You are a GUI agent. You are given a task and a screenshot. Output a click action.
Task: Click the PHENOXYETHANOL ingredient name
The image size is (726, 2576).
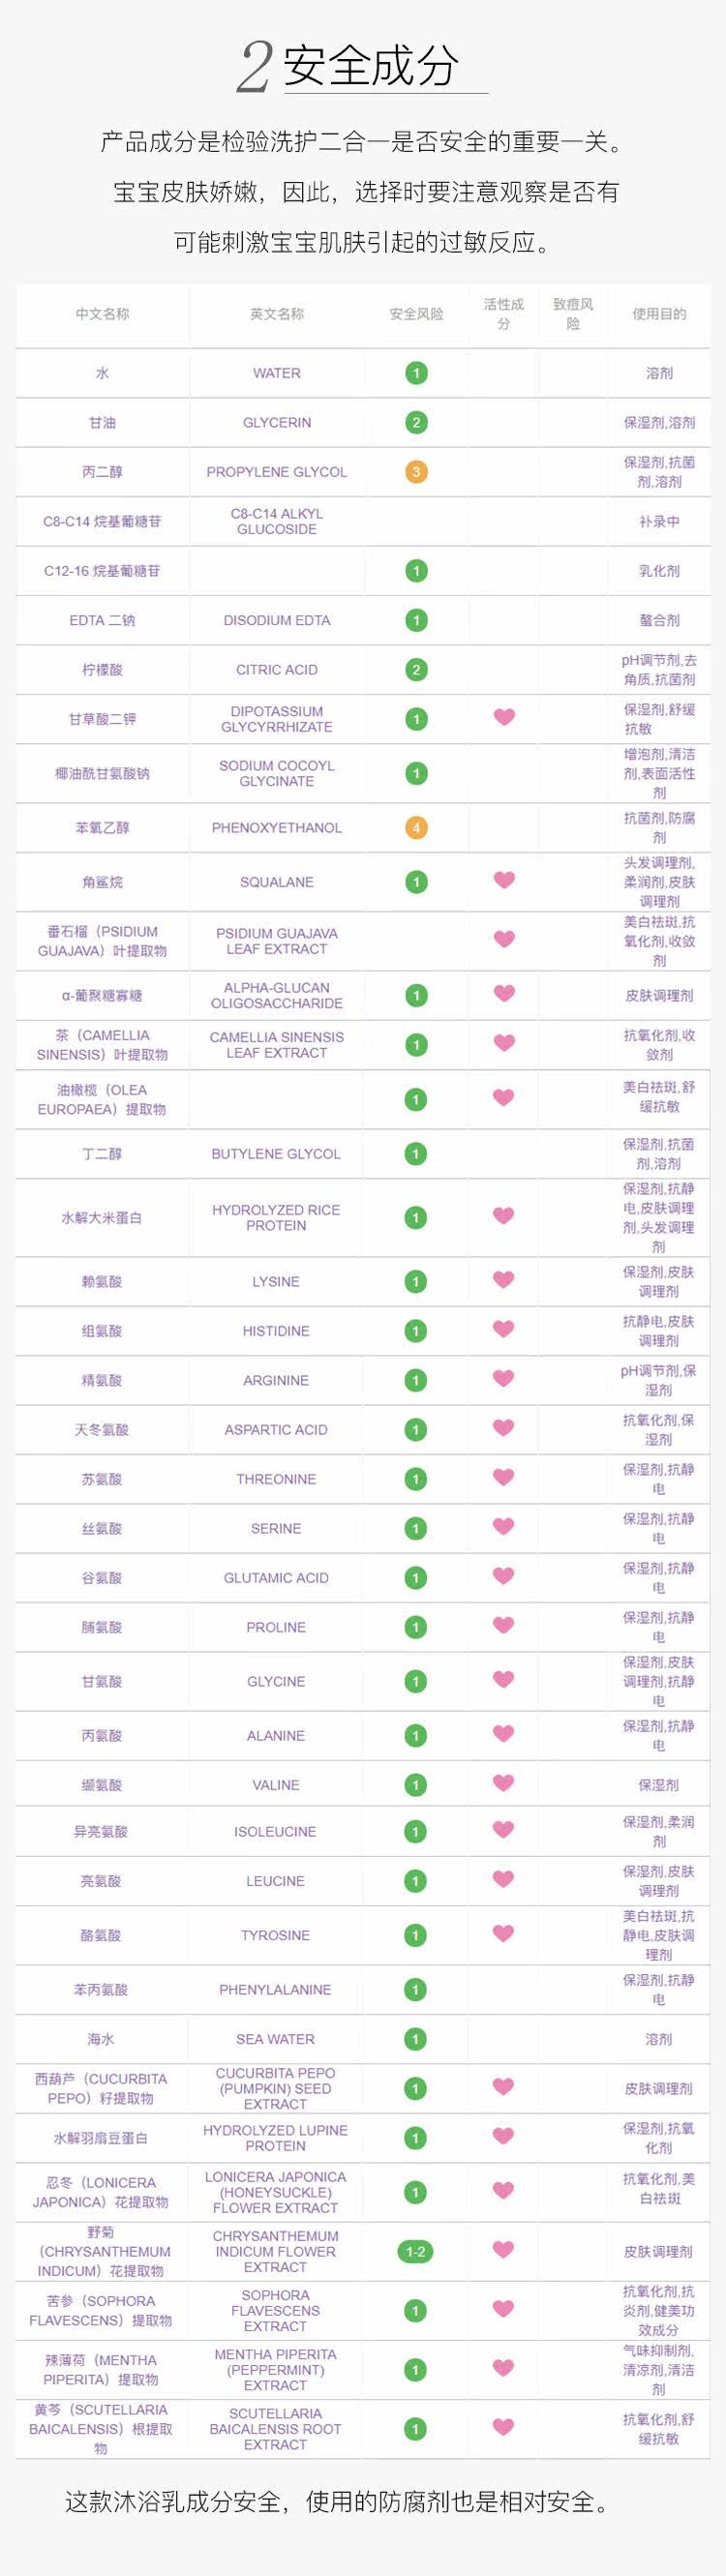point(277,828)
